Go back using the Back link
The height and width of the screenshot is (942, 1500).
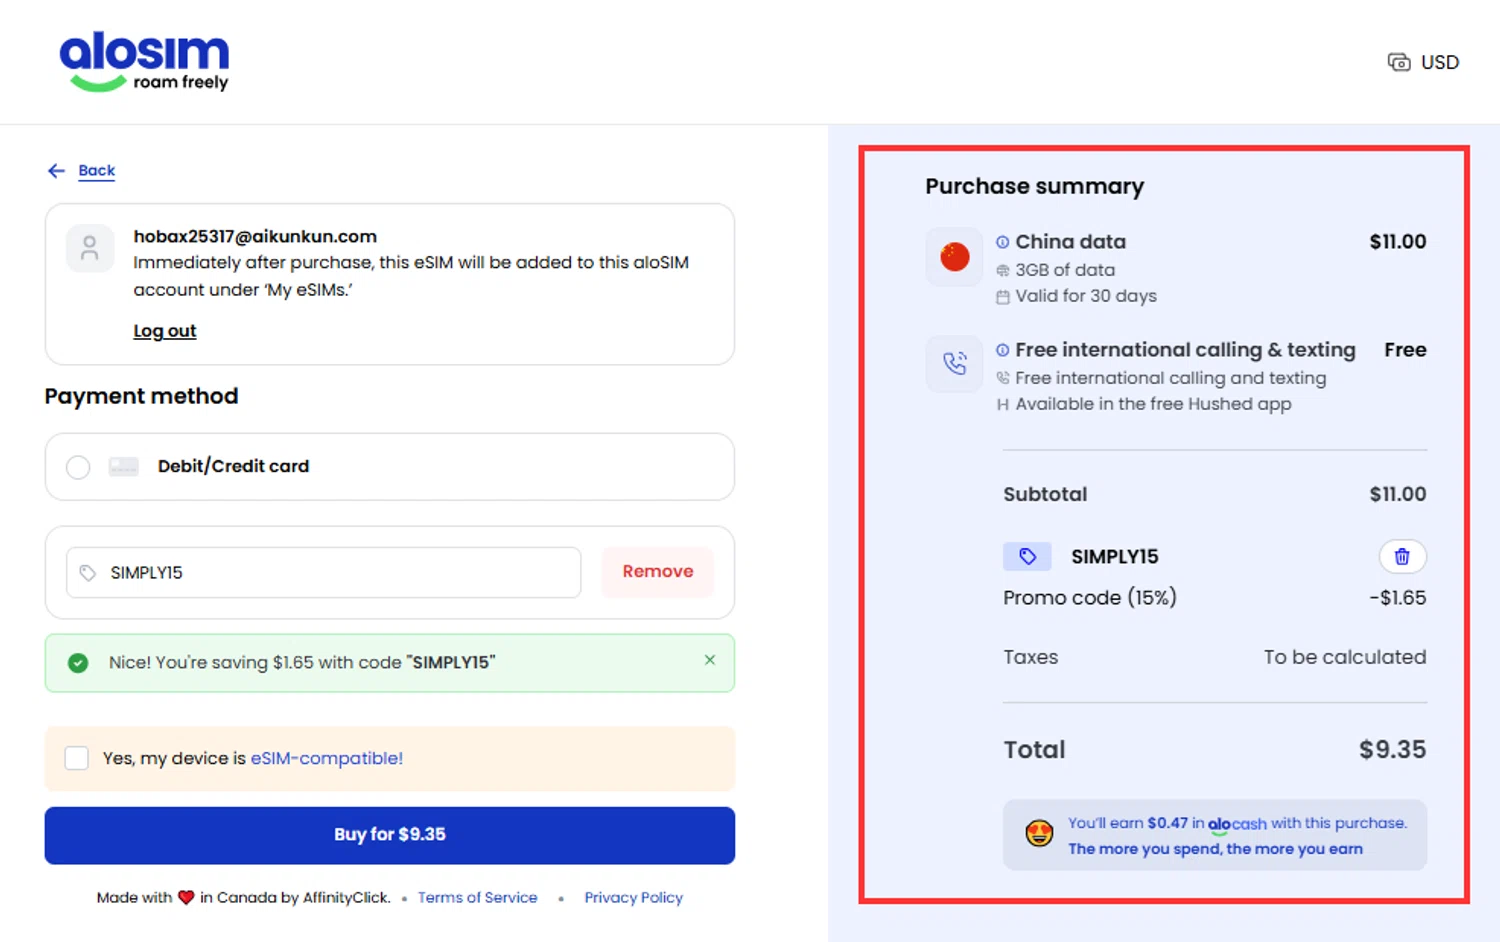pos(96,170)
